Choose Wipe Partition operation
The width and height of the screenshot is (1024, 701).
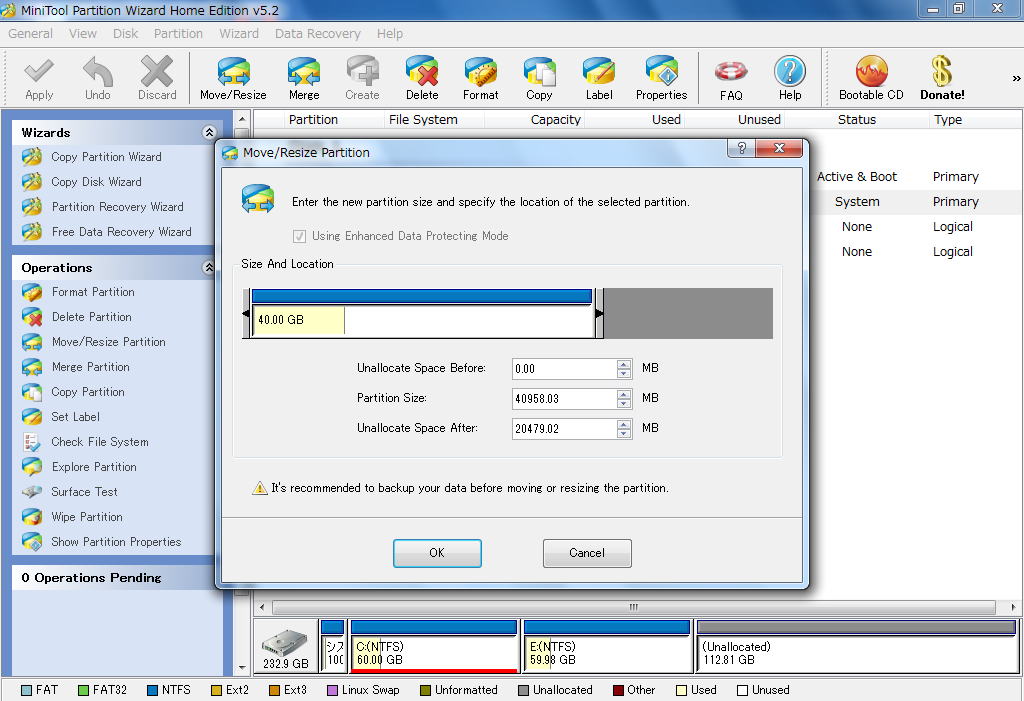click(87, 517)
